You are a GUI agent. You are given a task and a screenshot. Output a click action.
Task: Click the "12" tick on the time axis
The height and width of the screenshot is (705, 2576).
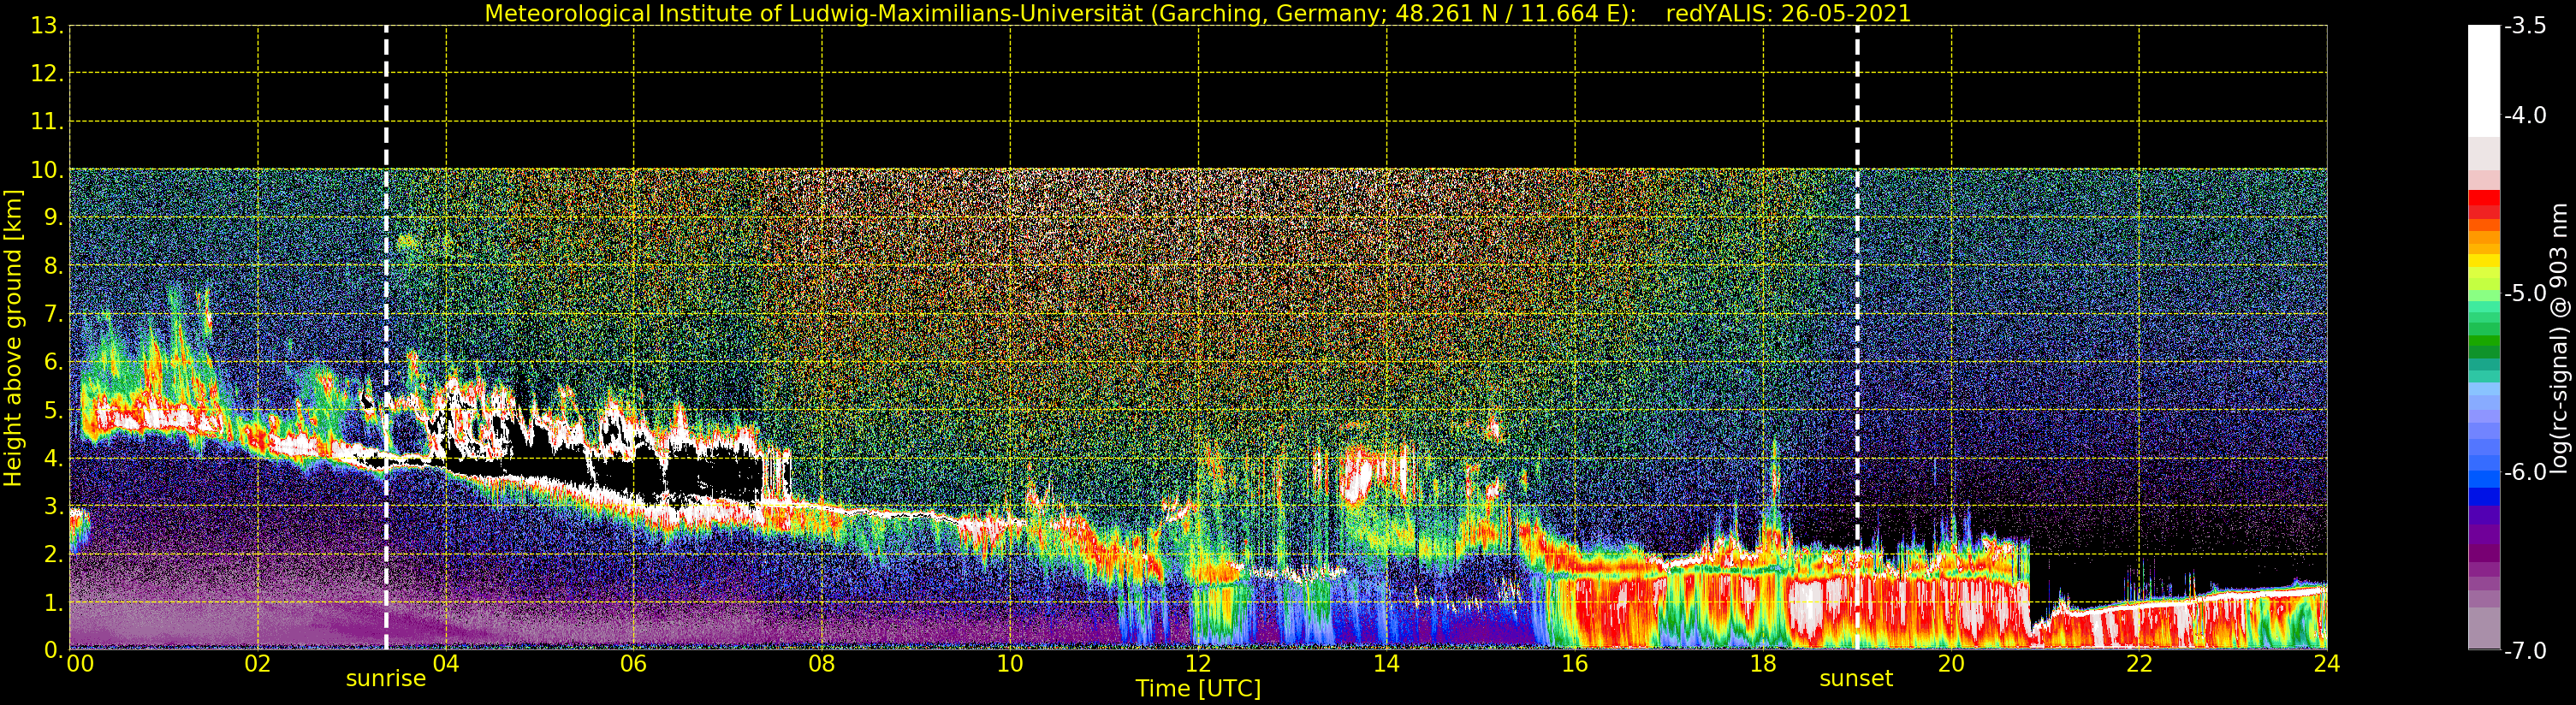pos(1198,664)
